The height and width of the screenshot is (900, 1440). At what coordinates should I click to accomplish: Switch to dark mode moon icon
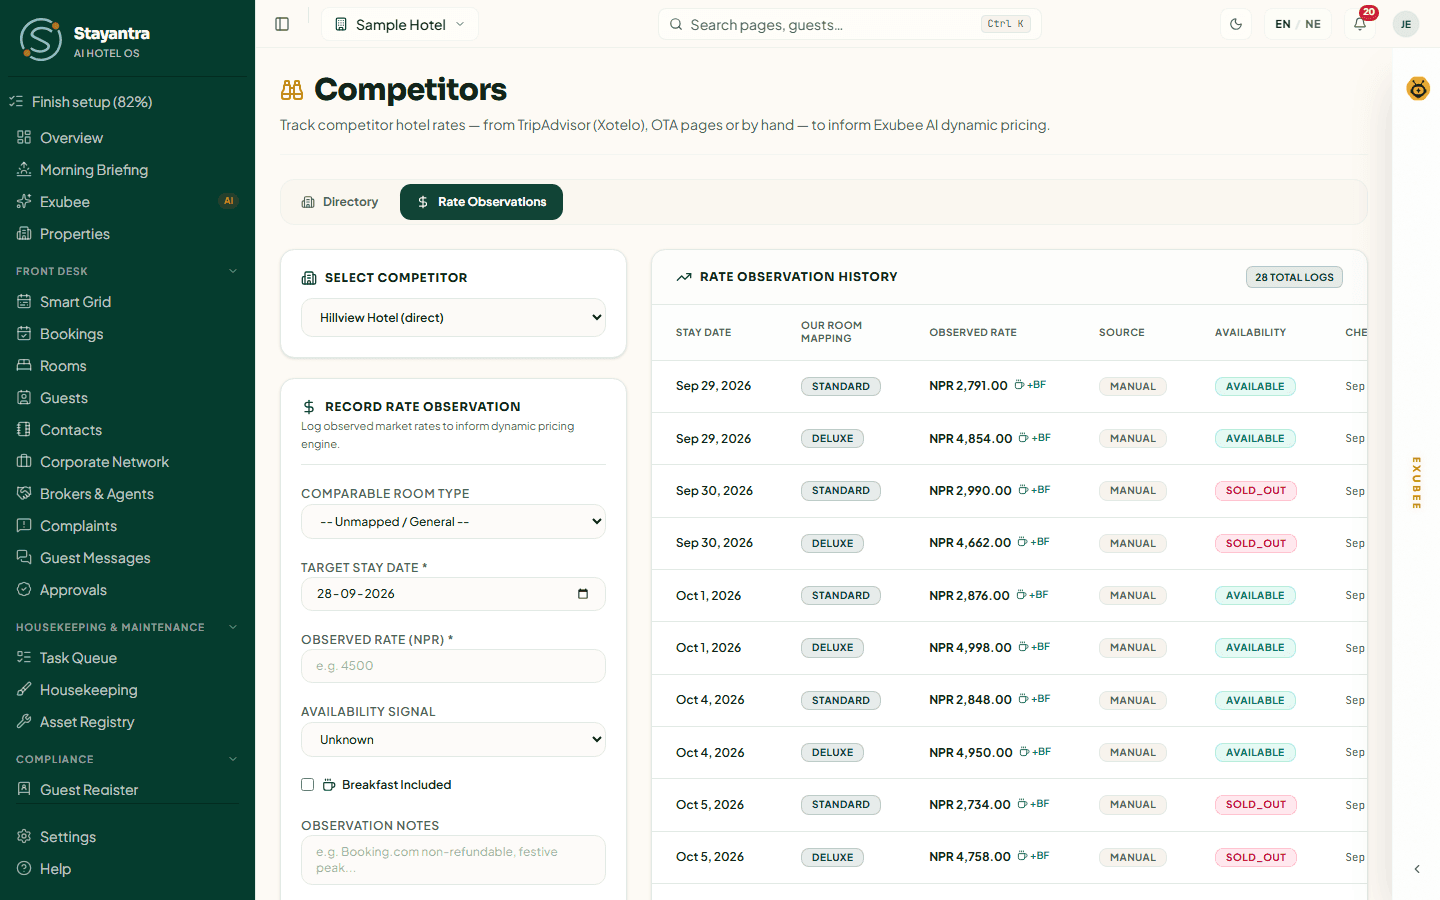tap(1236, 24)
